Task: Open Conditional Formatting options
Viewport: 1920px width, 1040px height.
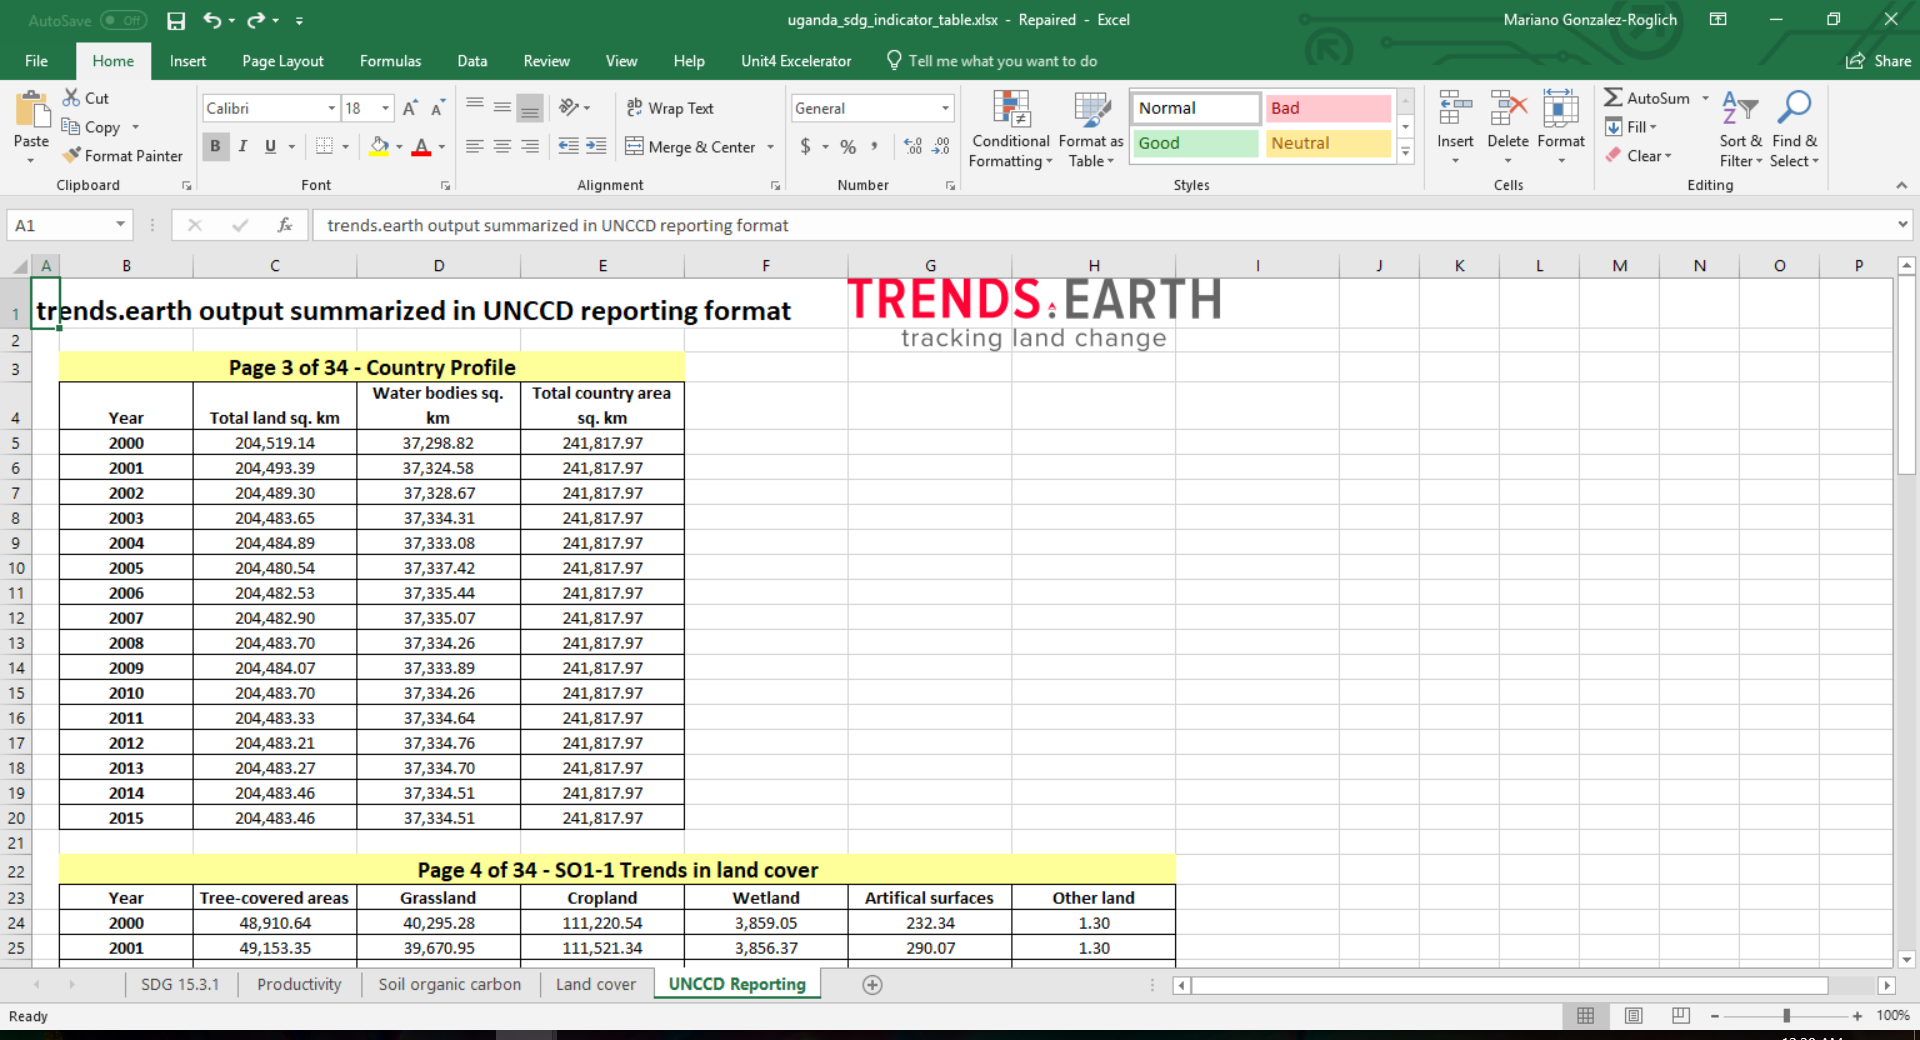Action: (x=1010, y=130)
